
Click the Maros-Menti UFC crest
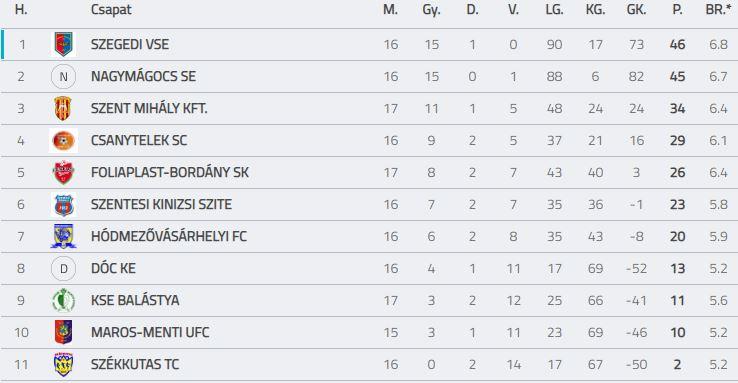(x=64, y=332)
